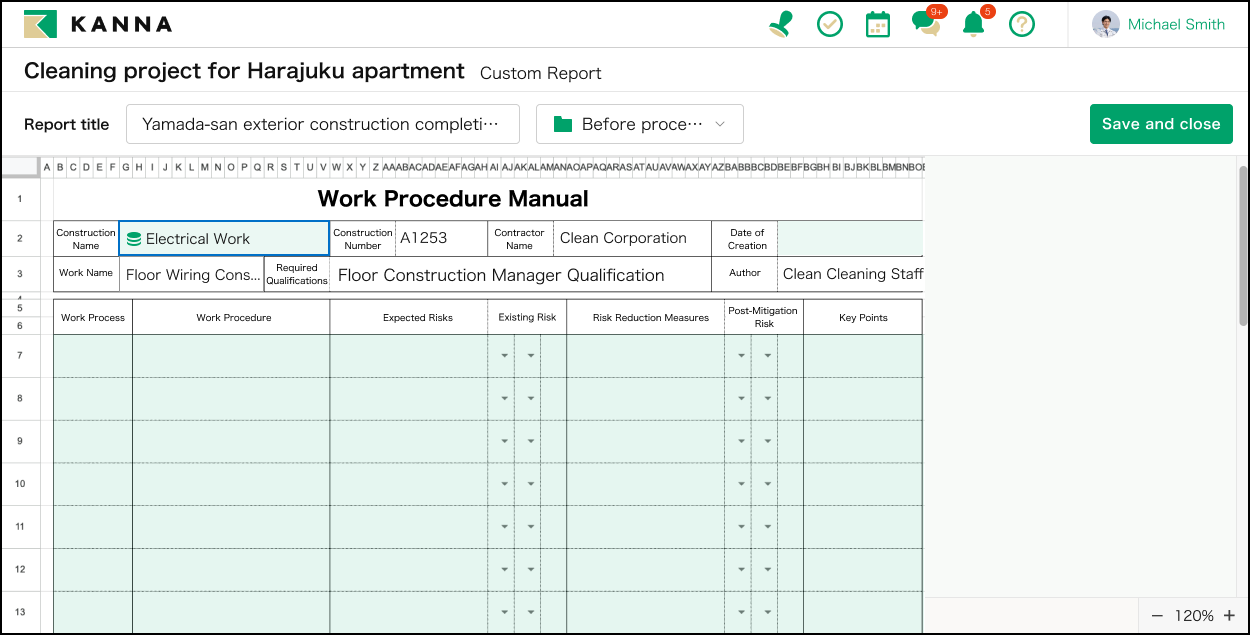This screenshot has width=1250, height=635.
Task: Open the 'Before proce...' folder dropdown
Action: point(640,124)
